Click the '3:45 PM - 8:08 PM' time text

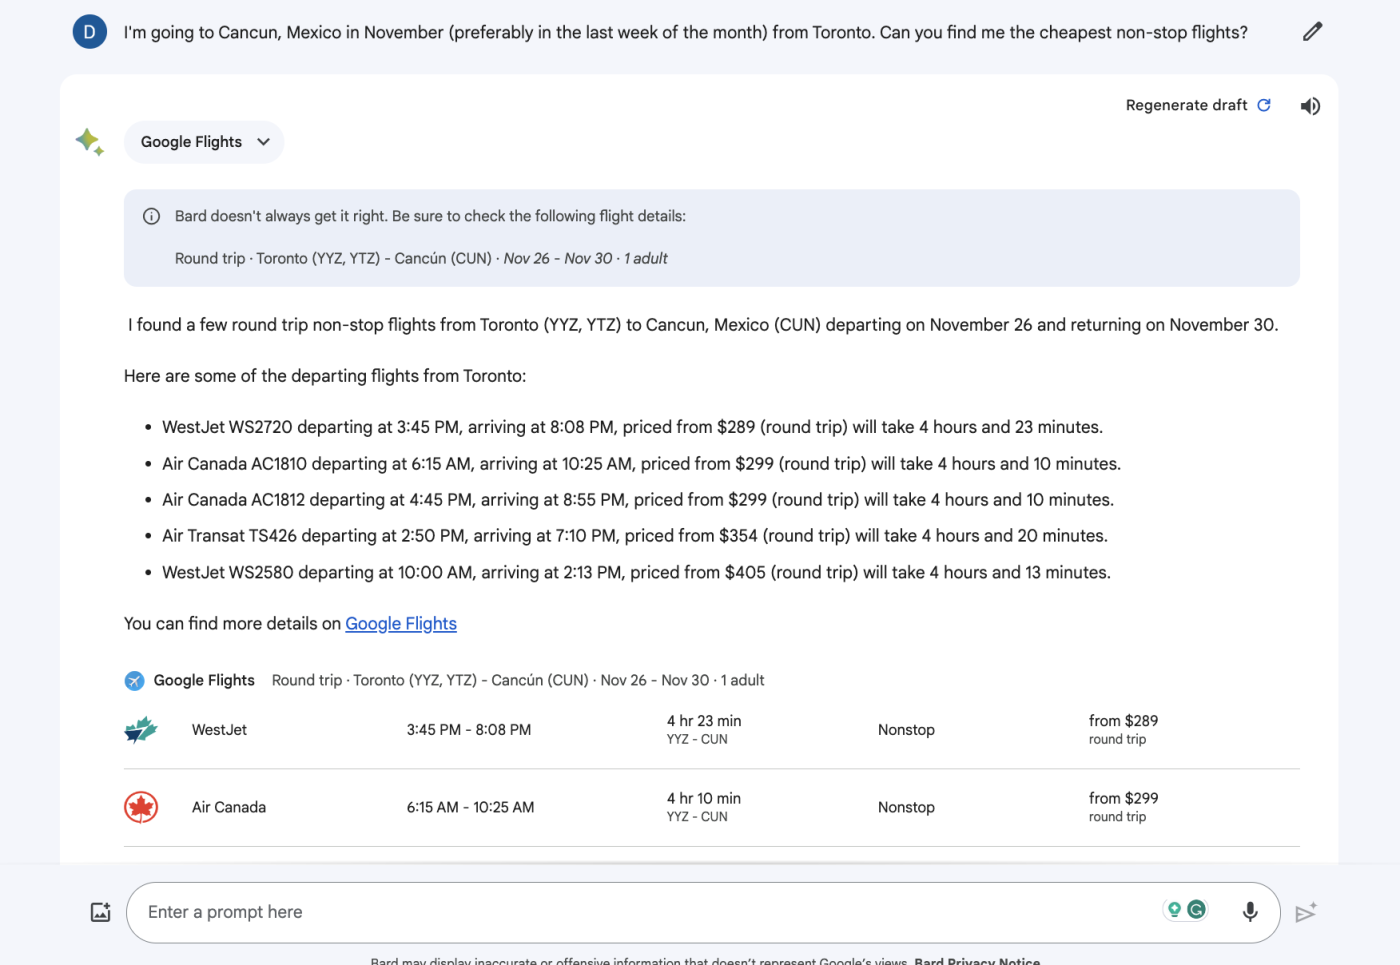tap(469, 730)
